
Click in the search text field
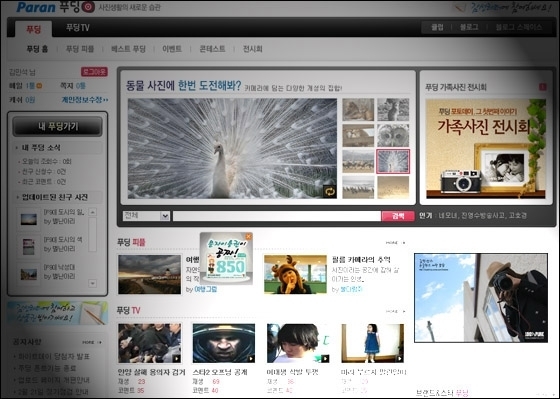pos(277,216)
